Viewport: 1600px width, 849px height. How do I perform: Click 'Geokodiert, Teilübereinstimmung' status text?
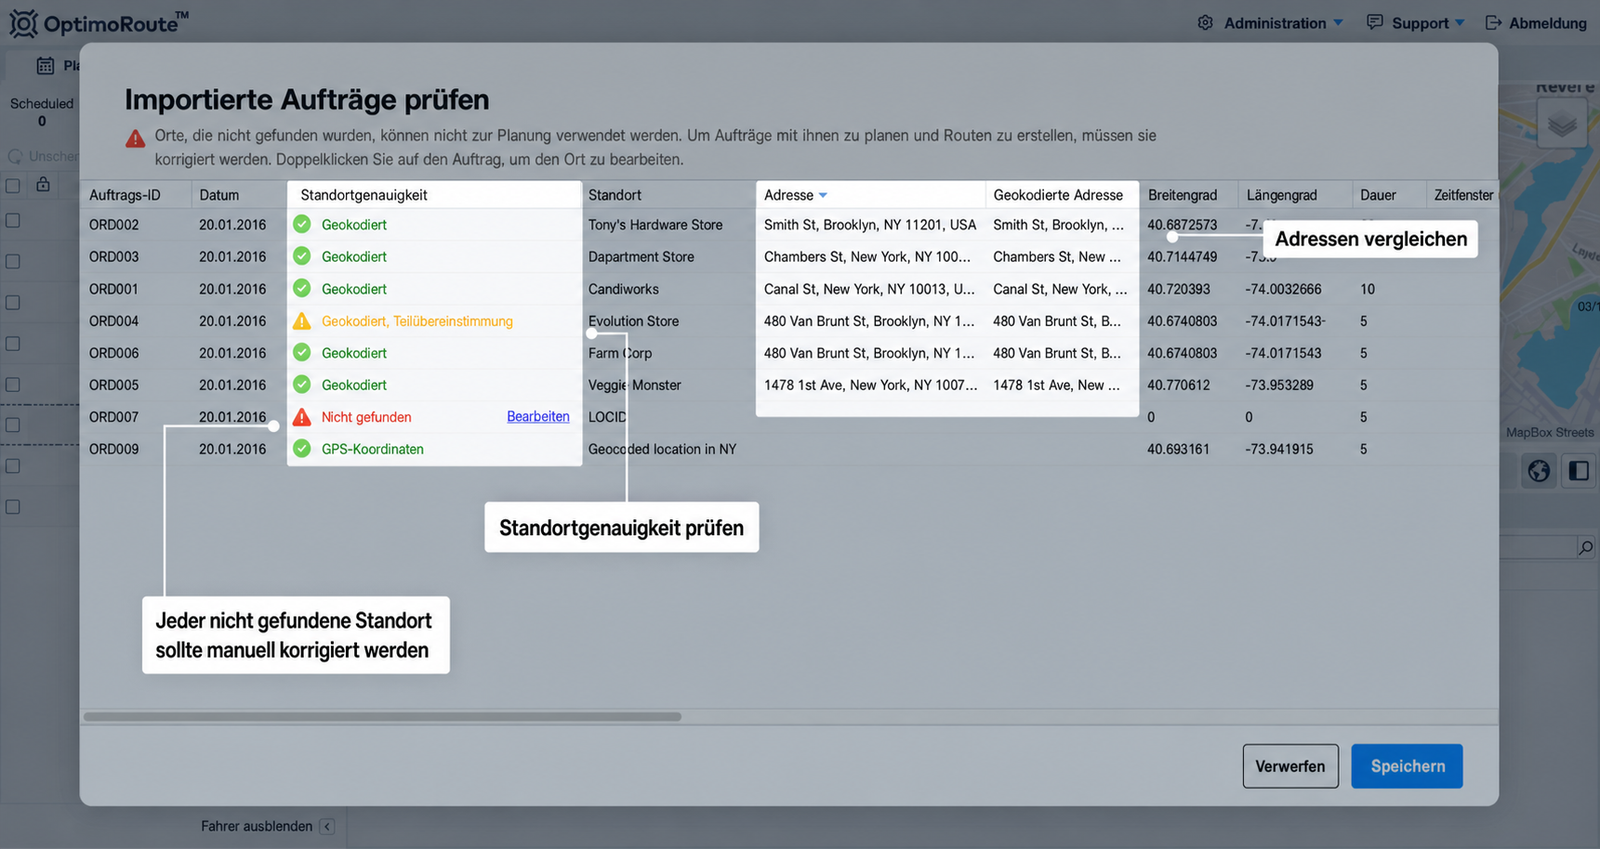click(417, 321)
